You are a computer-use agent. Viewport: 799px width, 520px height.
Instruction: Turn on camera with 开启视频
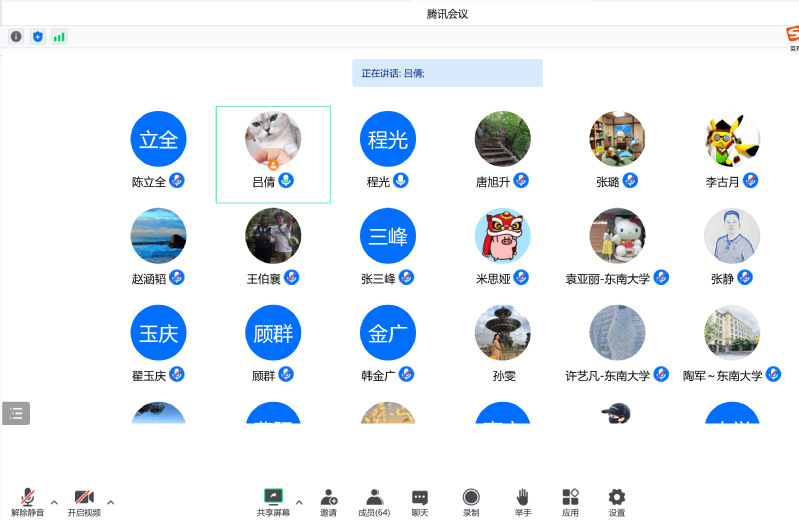84,502
